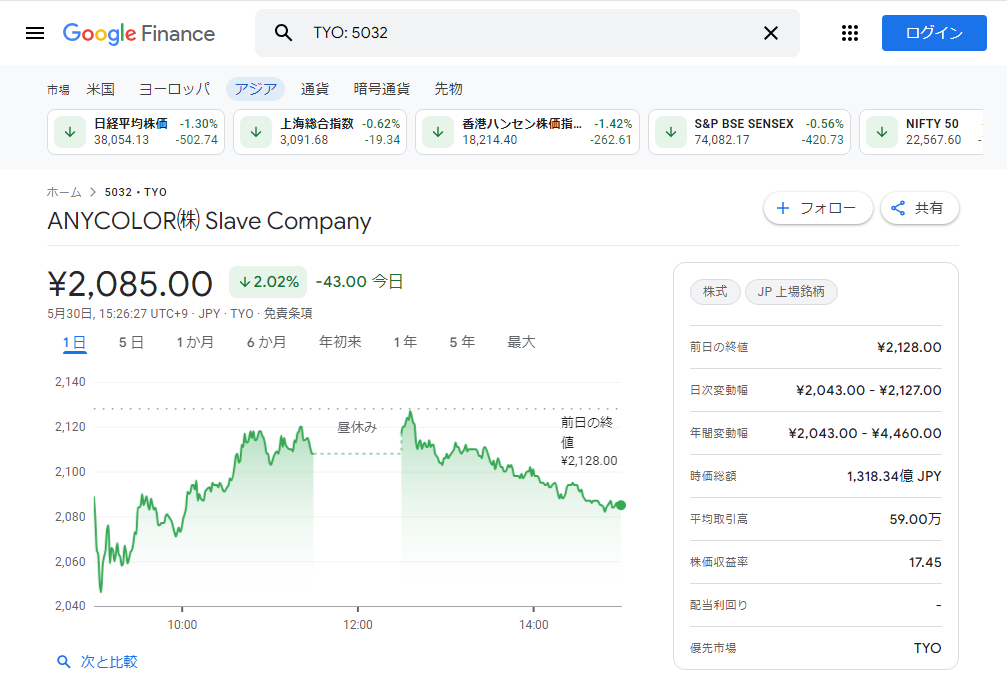1007x678 pixels.
Task: Click the 株価収益率 value 17.45
Action: coord(925,562)
